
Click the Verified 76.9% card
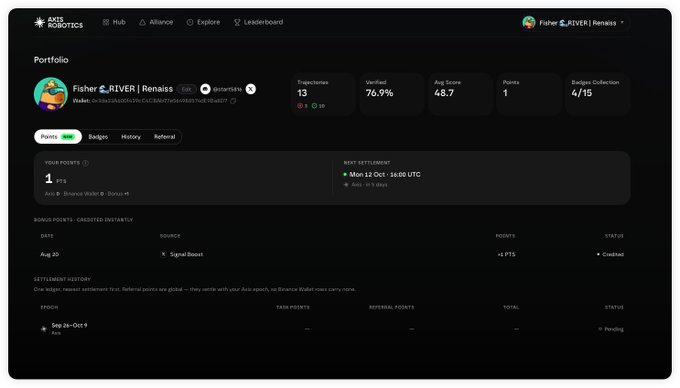click(x=392, y=94)
